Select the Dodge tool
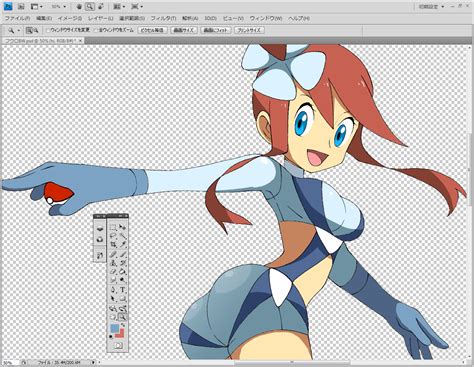Image resolution: width=474 pixels, height=367 pixels. (x=123, y=279)
